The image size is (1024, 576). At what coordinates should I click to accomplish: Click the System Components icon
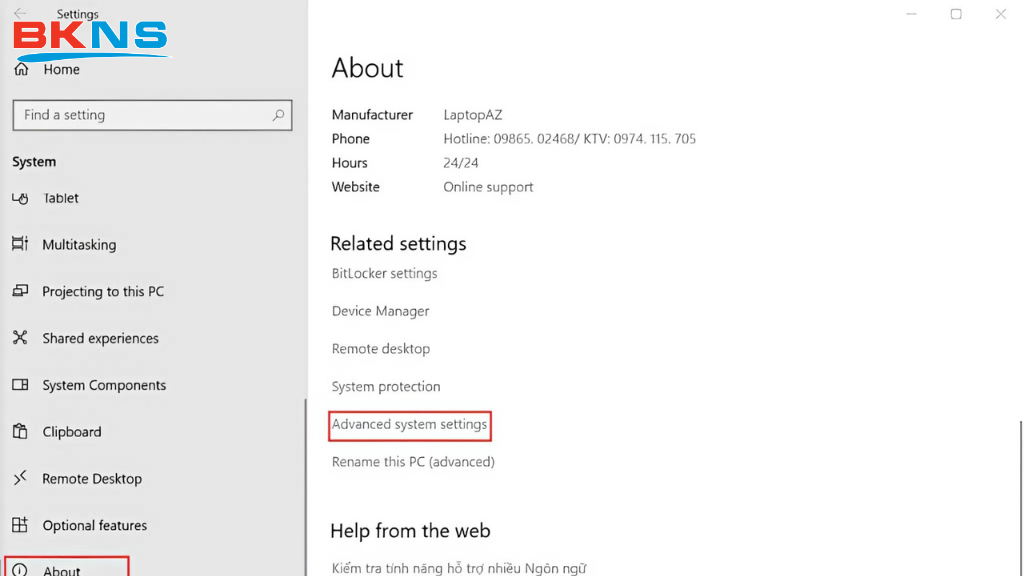click(x=20, y=385)
